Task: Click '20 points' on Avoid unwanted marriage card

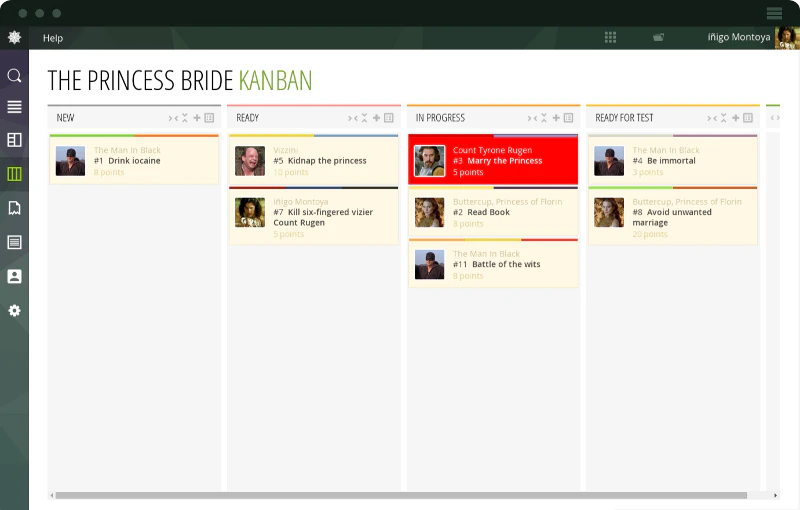Action: point(650,234)
